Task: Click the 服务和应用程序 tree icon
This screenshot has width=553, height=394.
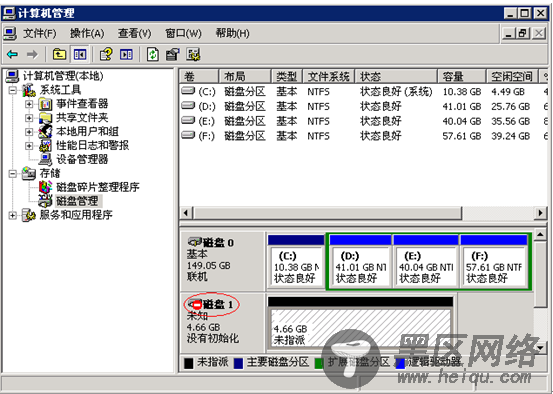Action: click(29, 215)
